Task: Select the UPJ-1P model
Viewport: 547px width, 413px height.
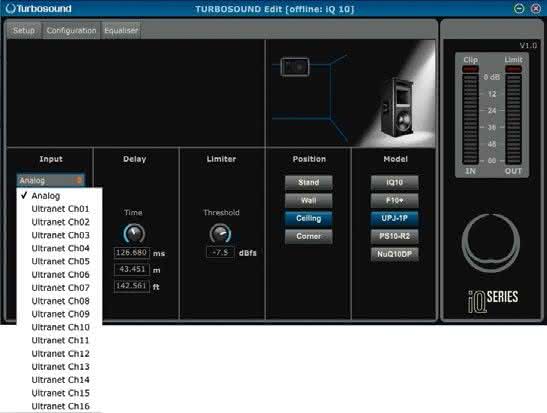Action: click(x=395, y=218)
